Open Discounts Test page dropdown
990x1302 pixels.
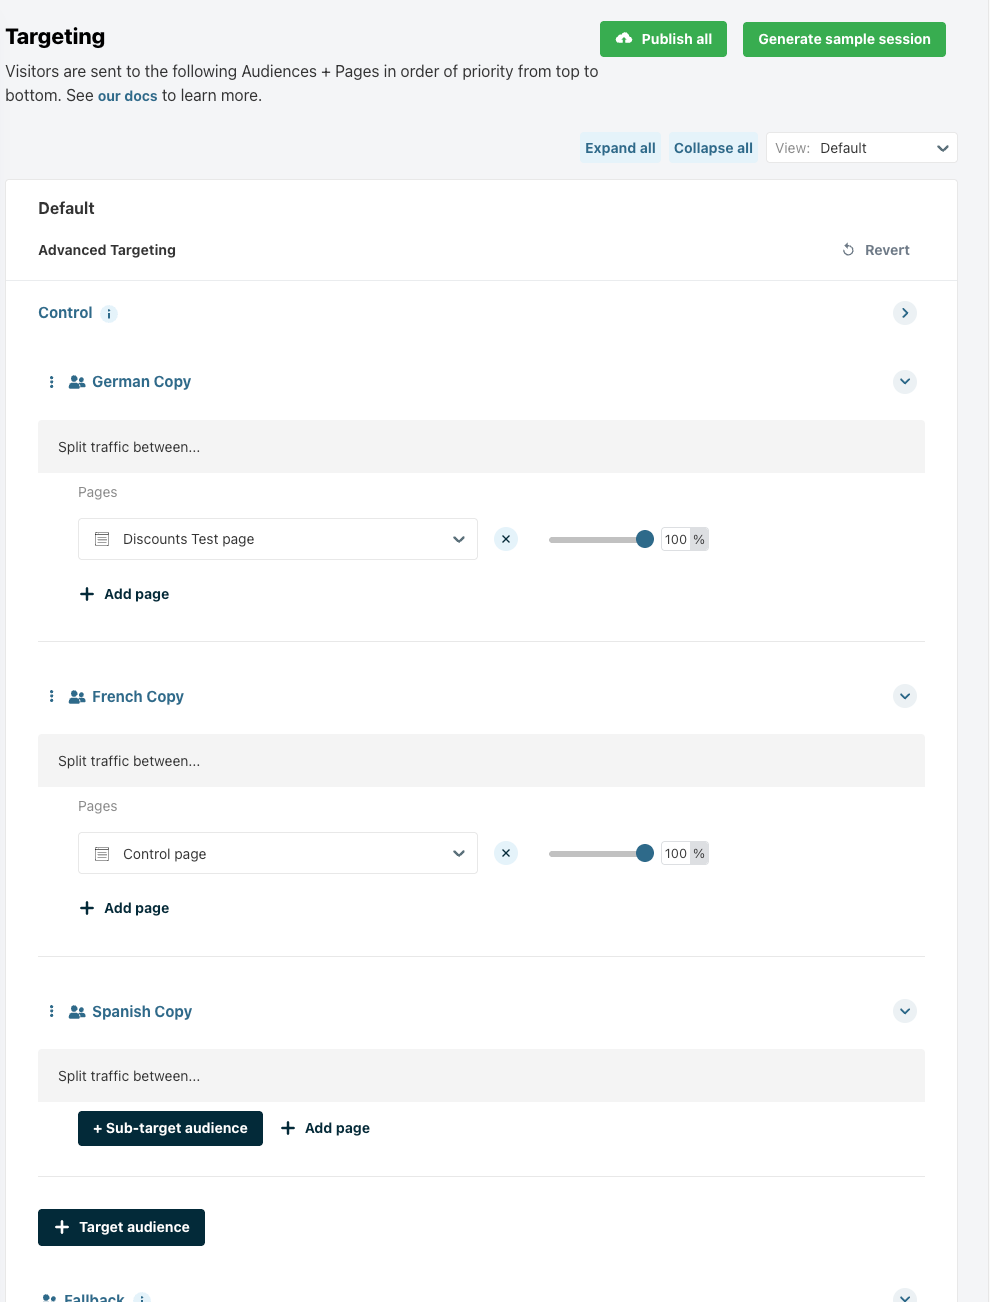point(278,539)
